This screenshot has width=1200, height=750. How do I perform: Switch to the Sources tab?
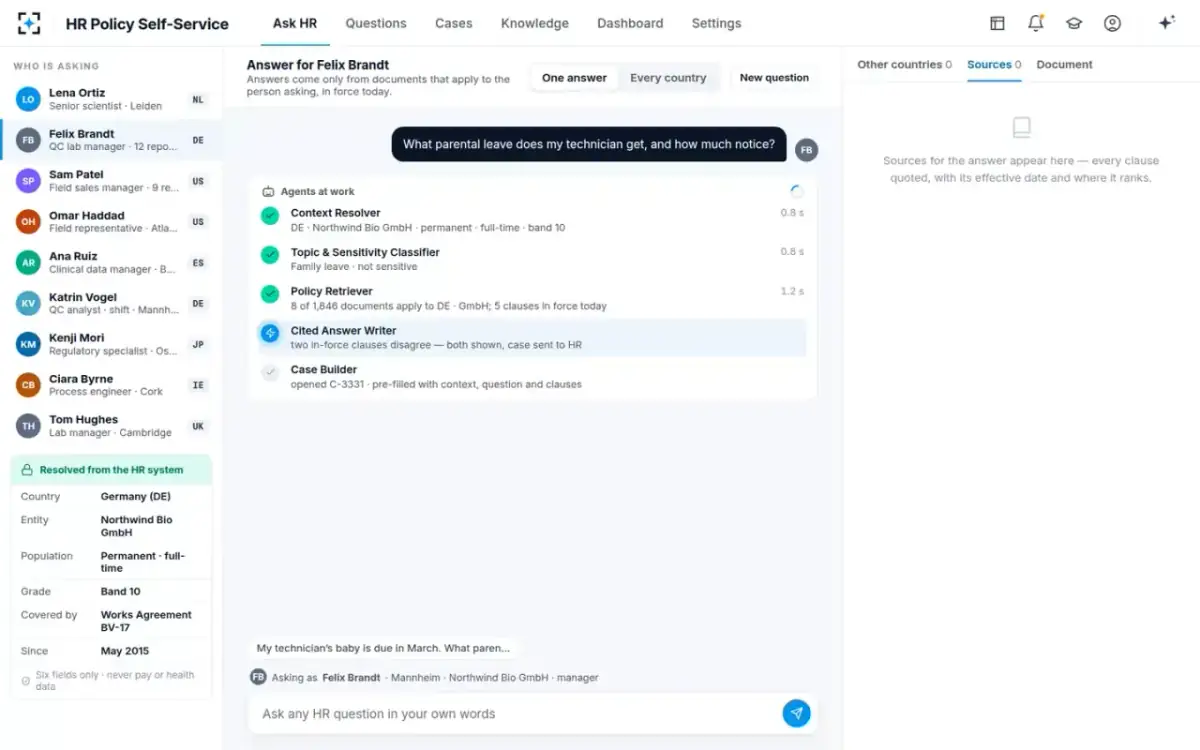994,64
